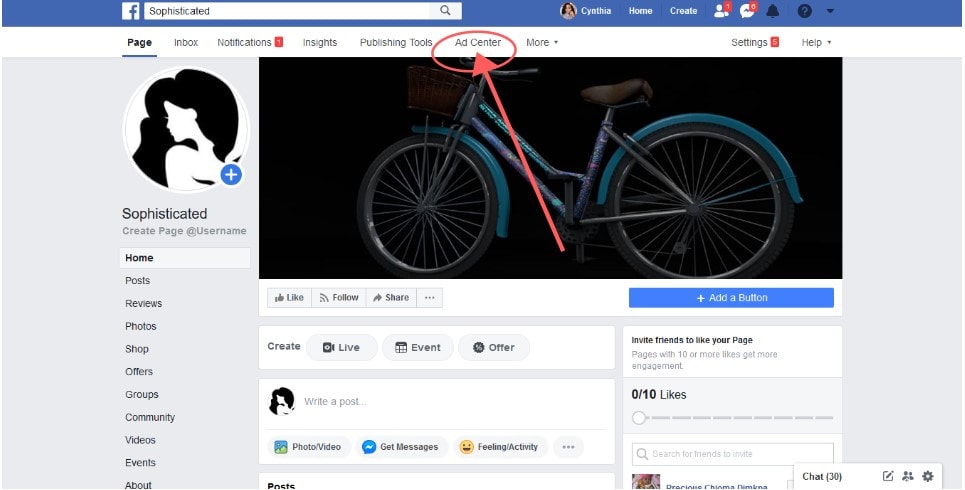Viewport: 965px width, 490px height.
Task: Open the ellipsis menu next to Share
Action: [x=430, y=297]
